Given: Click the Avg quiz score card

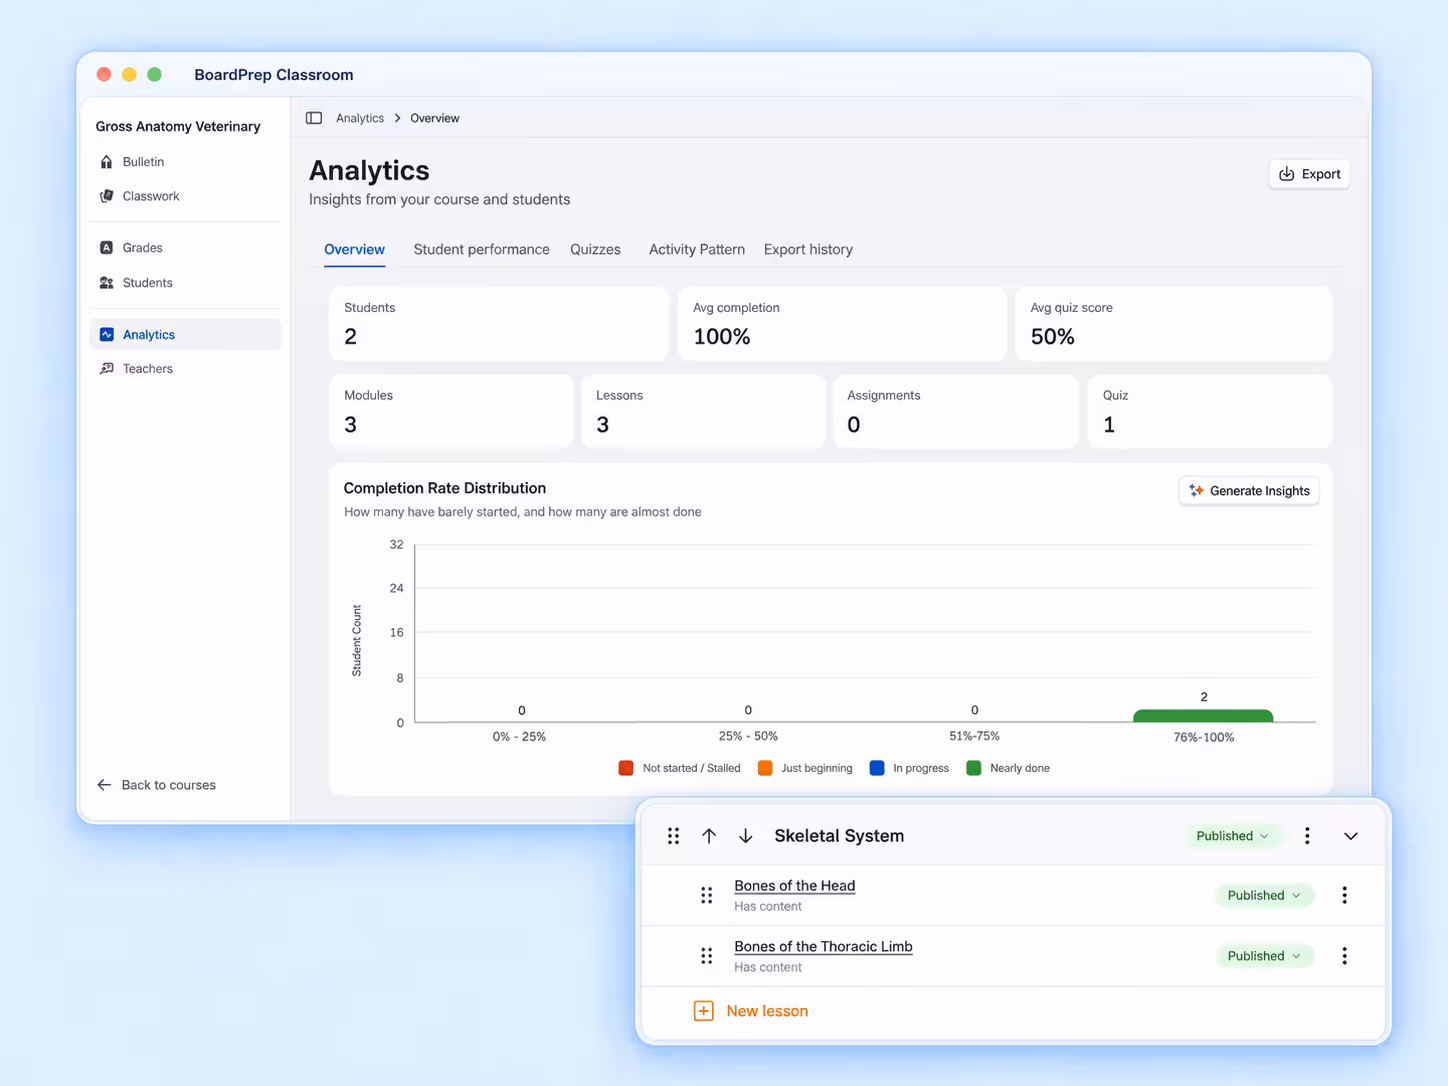Looking at the screenshot, I should pyautogui.click(x=1174, y=324).
